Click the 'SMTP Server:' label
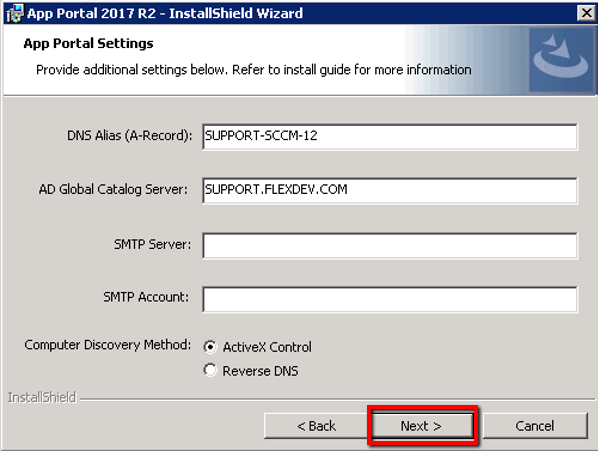Image resolution: width=598 pixels, height=451 pixels. coord(152,244)
